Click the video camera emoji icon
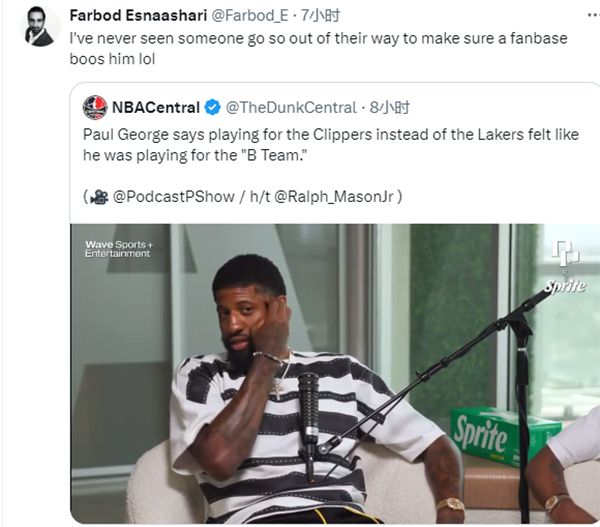This screenshot has height=527, width=600. point(98,197)
